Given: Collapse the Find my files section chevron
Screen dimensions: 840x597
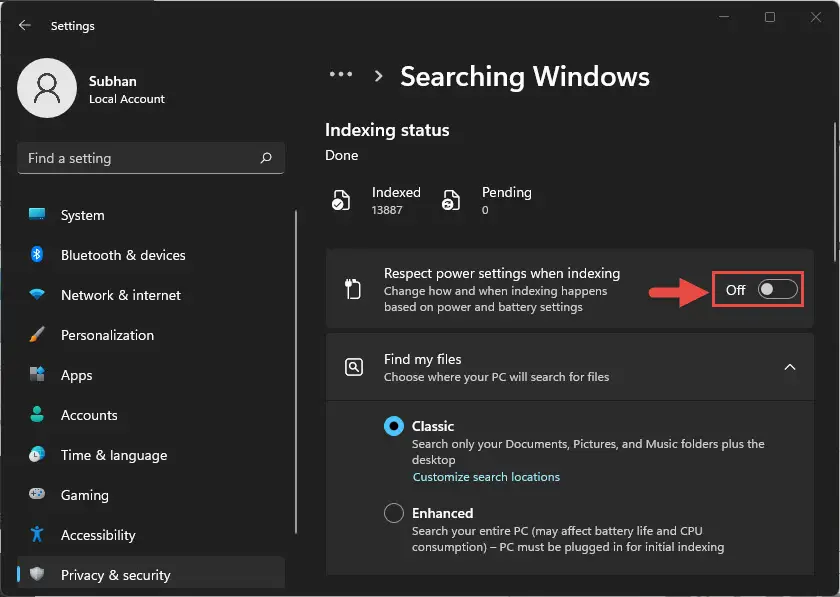Looking at the screenshot, I should pos(790,367).
